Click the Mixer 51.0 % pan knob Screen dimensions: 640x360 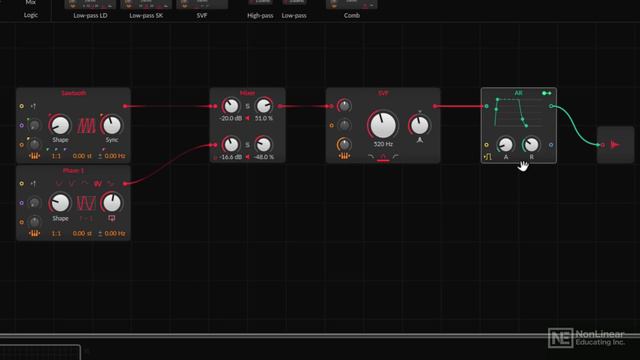(x=264, y=106)
